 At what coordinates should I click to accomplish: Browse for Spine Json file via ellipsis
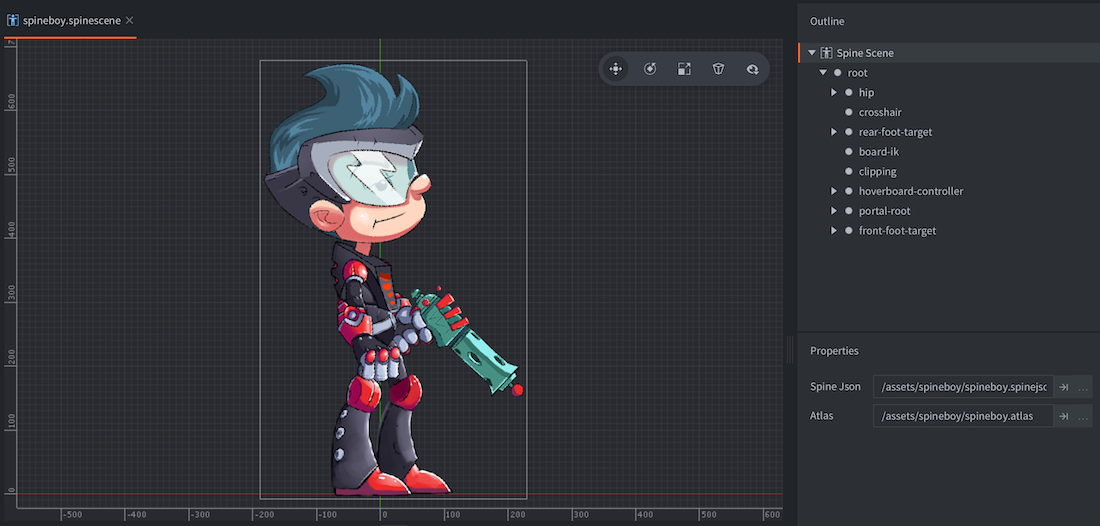tap(1083, 387)
